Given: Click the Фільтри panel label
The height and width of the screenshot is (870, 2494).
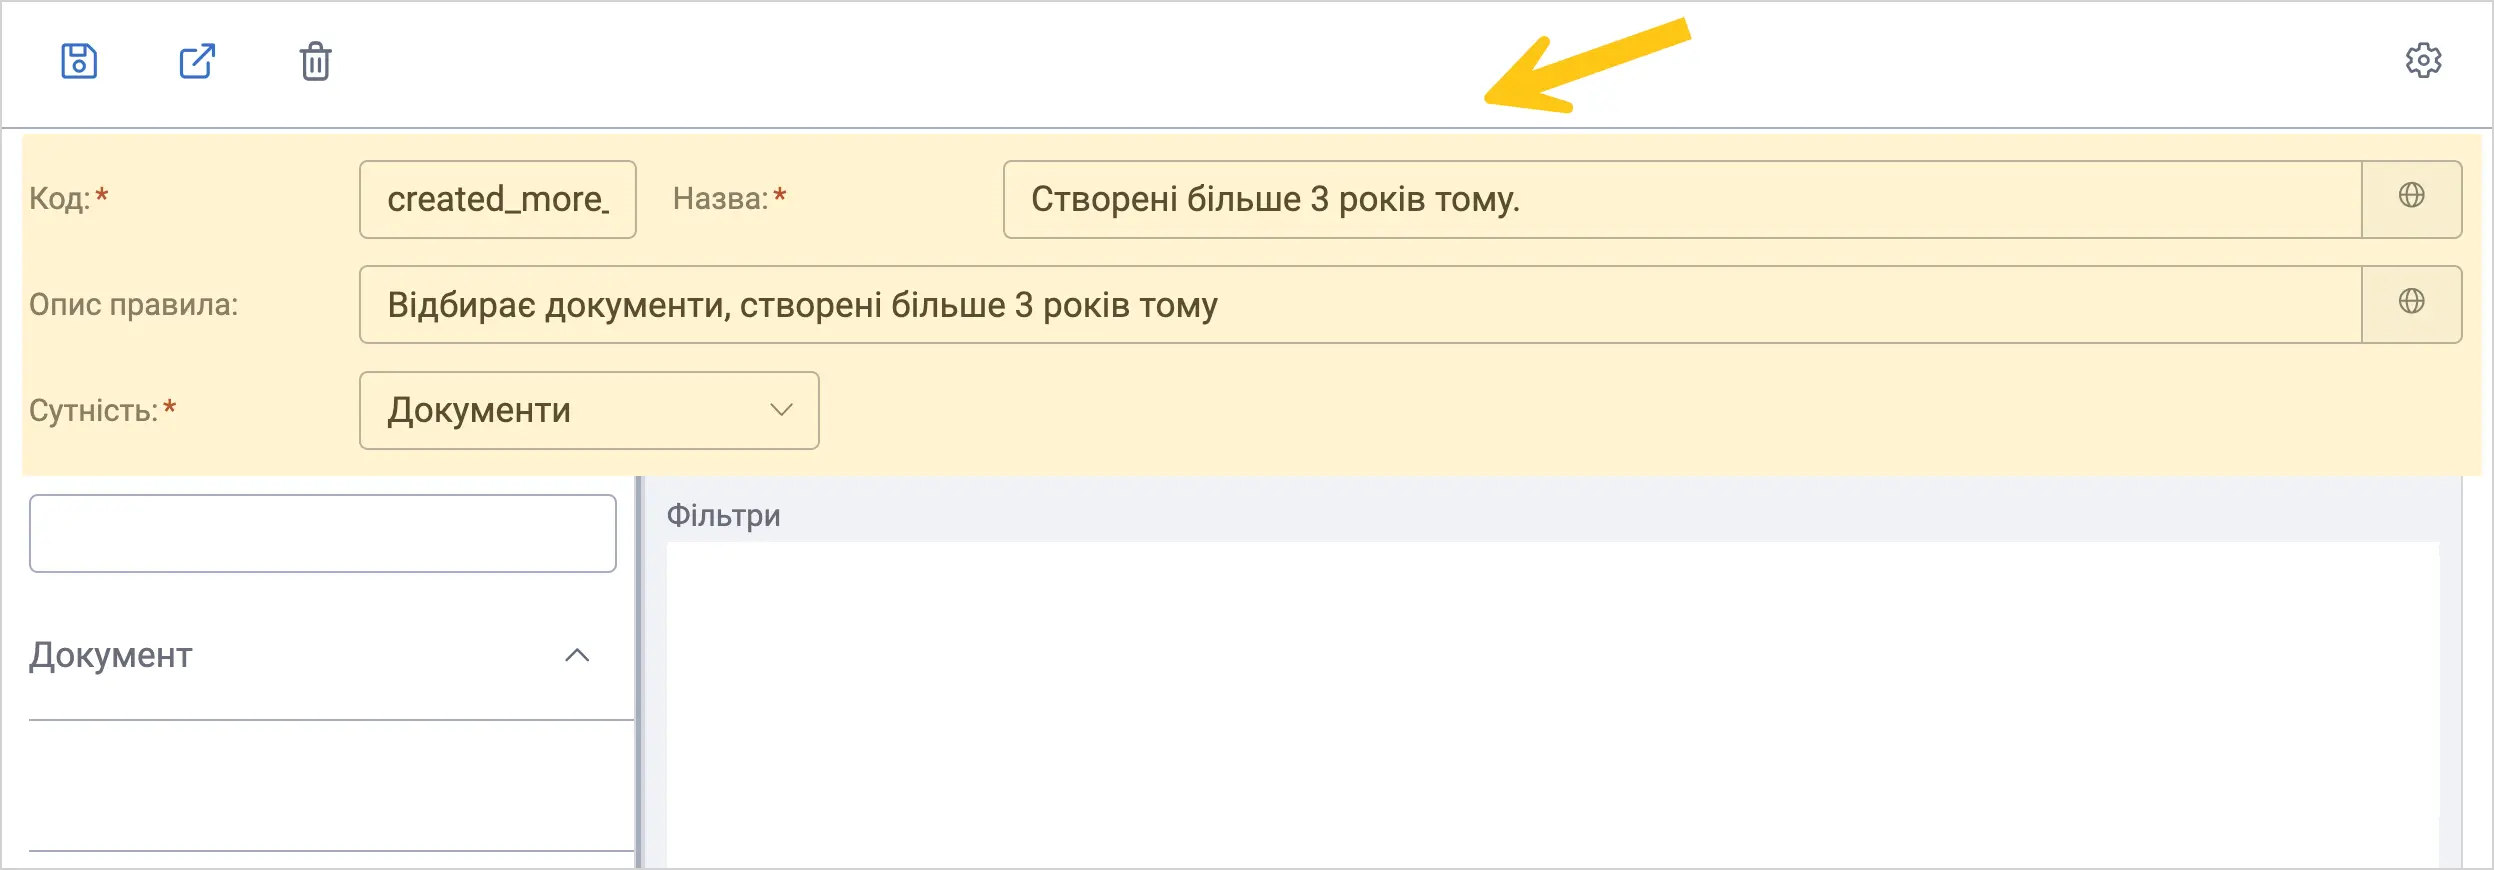Looking at the screenshot, I should click(723, 516).
